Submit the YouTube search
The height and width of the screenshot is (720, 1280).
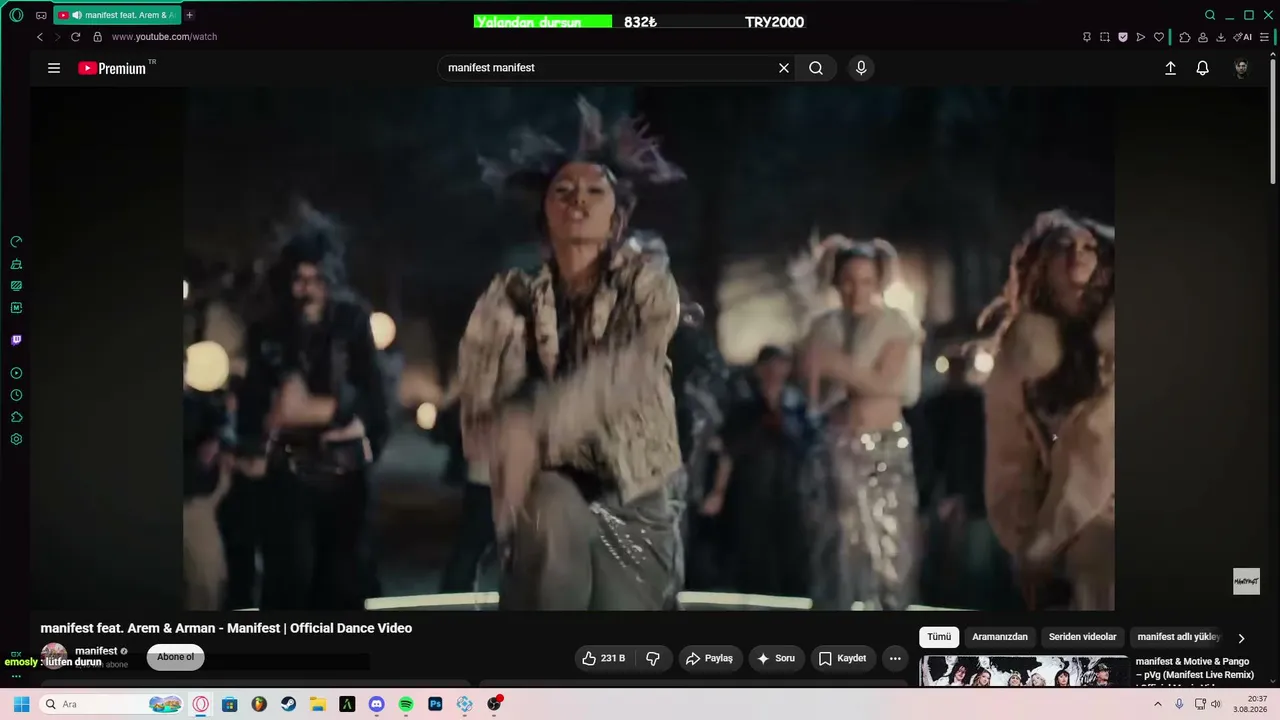816,68
